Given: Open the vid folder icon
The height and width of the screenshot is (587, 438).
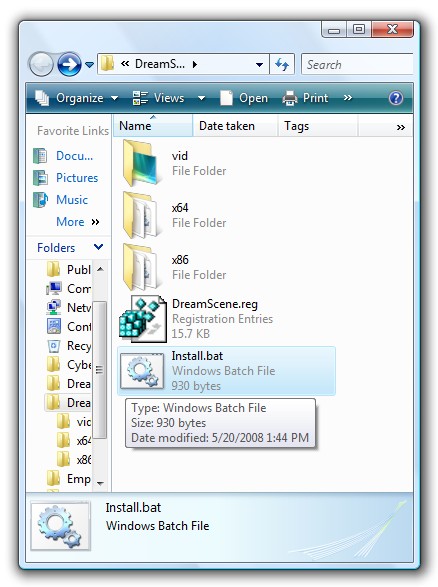Looking at the screenshot, I should click(x=140, y=163).
